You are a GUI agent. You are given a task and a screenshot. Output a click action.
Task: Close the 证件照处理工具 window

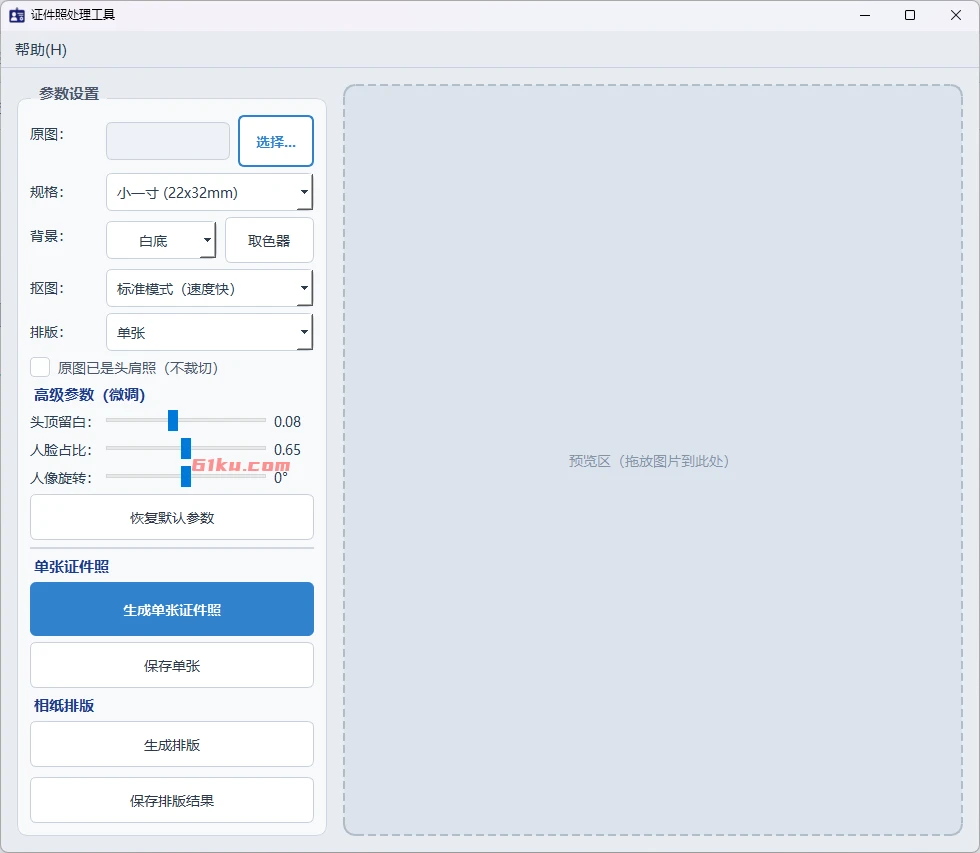pos(956,15)
